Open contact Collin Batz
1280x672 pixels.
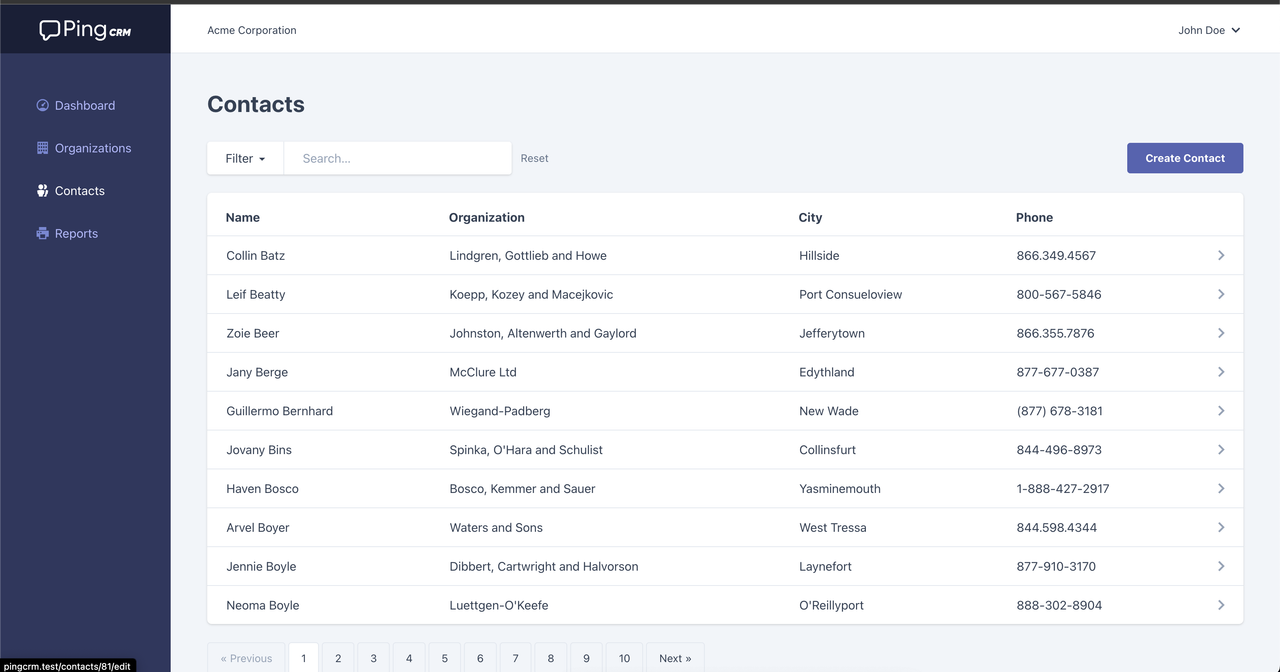[255, 256]
